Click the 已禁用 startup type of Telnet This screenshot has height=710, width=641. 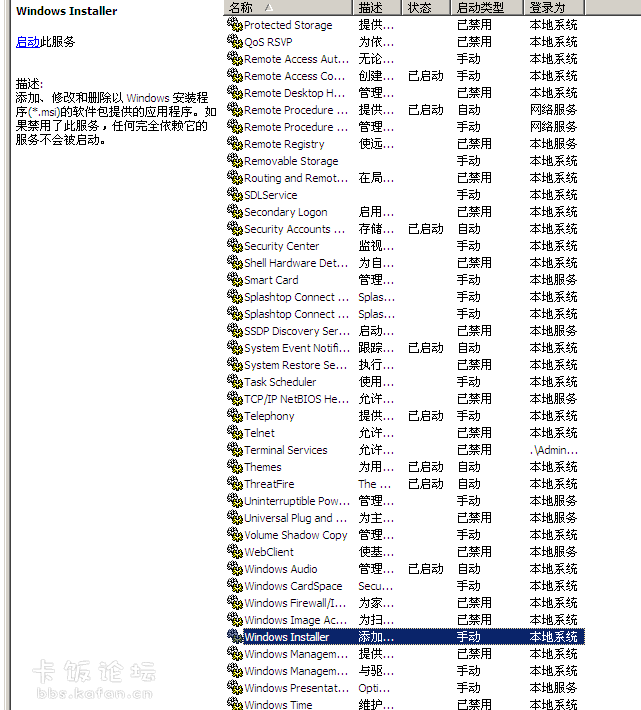click(474, 432)
